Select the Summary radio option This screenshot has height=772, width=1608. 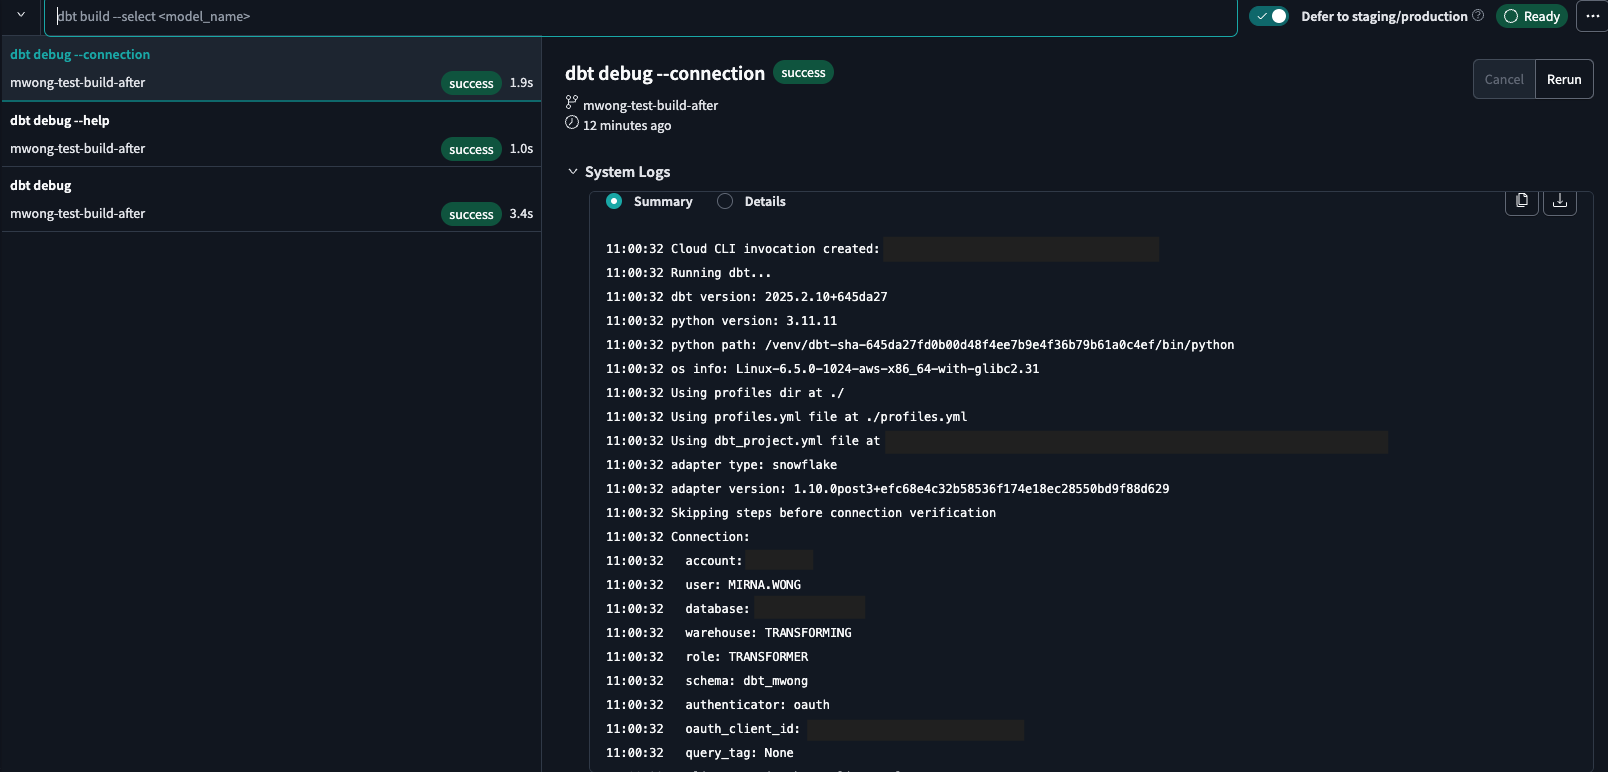tap(614, 201)
